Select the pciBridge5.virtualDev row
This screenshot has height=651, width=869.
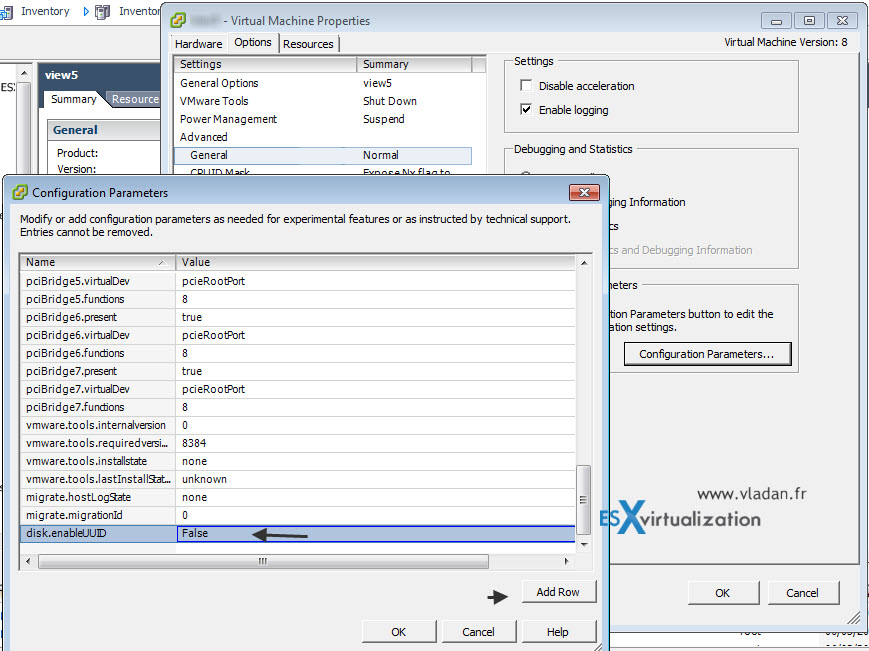298,281
